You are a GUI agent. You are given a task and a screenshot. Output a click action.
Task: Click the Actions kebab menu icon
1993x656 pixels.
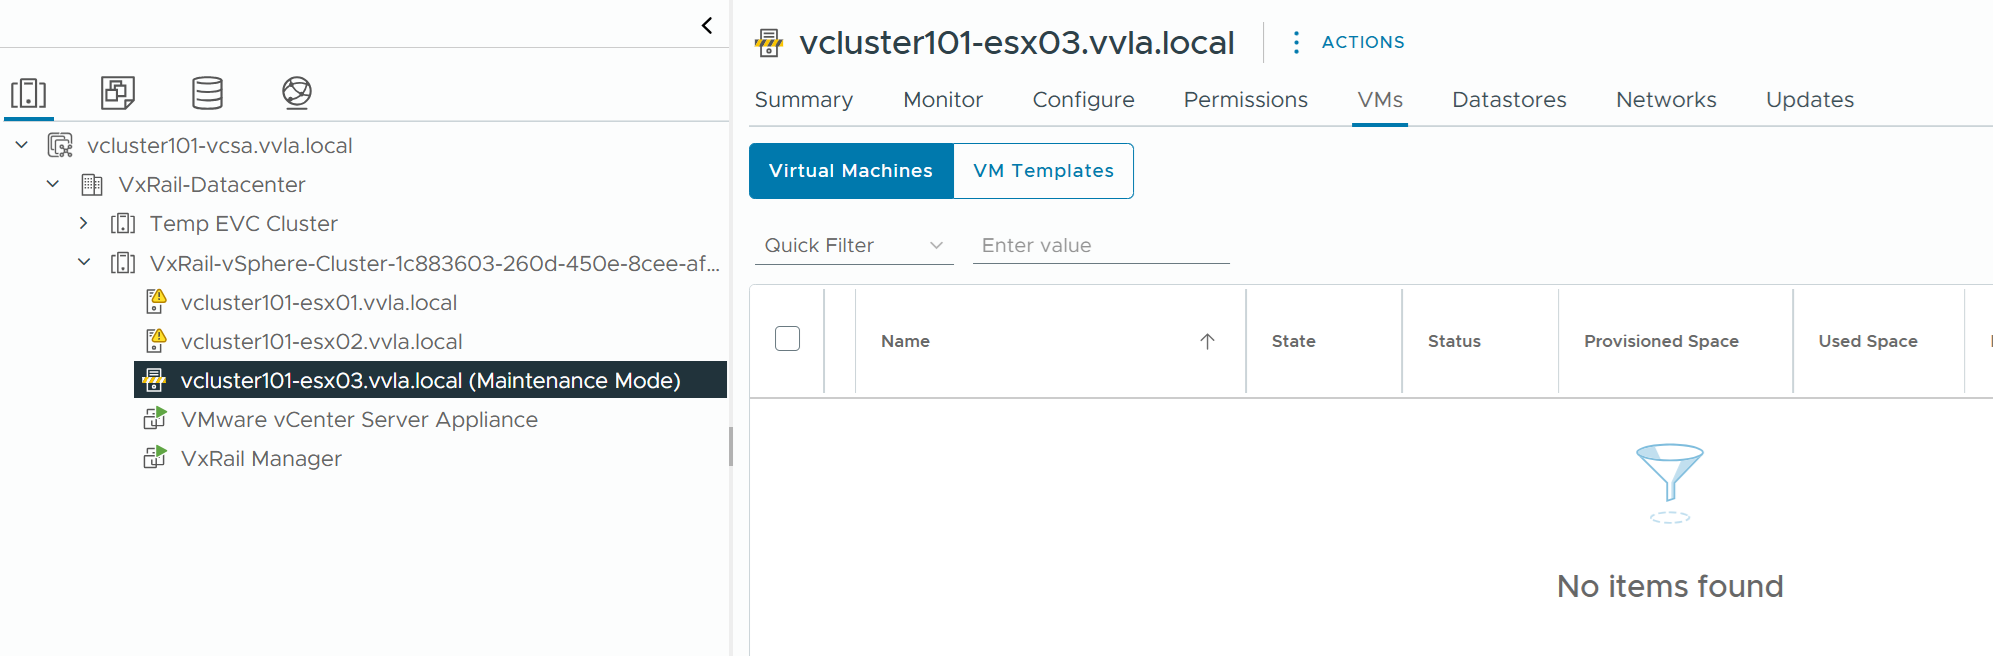(1296, 42)
